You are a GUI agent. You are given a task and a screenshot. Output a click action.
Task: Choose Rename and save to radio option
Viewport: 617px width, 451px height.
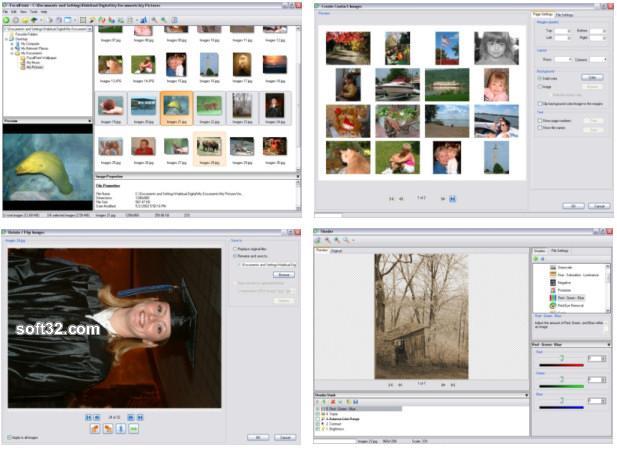[235, 256]
